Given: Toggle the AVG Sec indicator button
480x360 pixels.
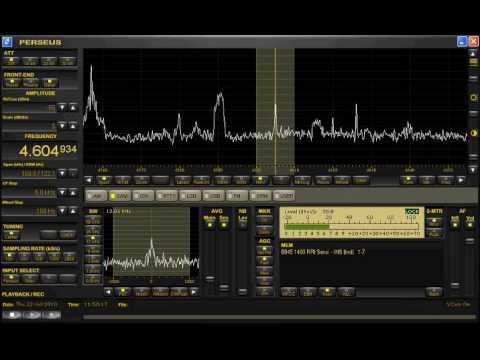Looking at the screenshot, I should [x=224, y=225].
